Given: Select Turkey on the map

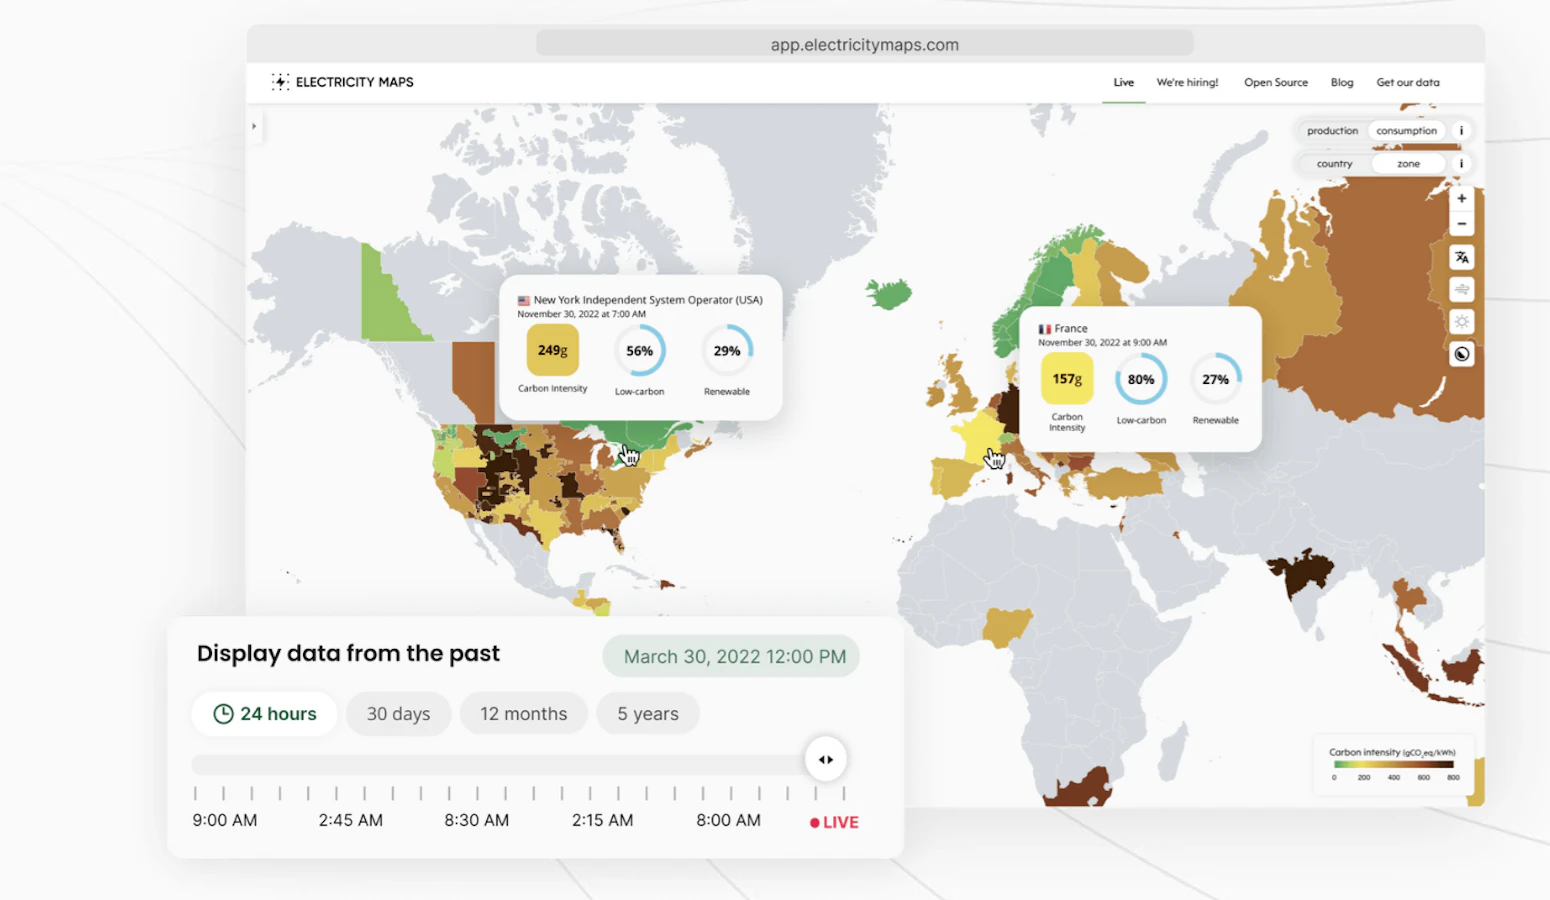Looking at the screenshot, I should point(1127,483).
